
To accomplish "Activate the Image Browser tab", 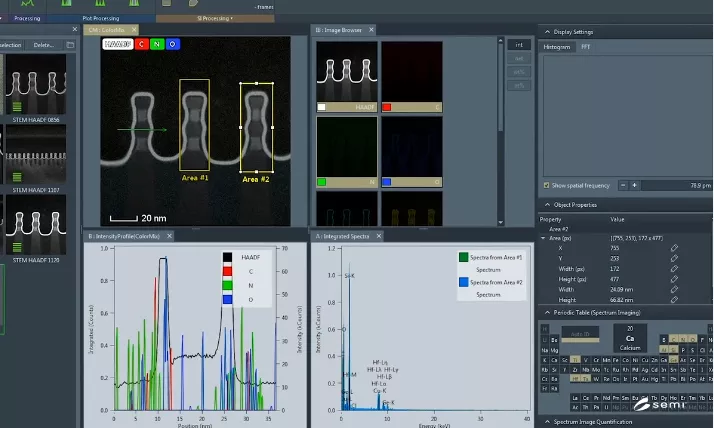I will tap(338, 30).
